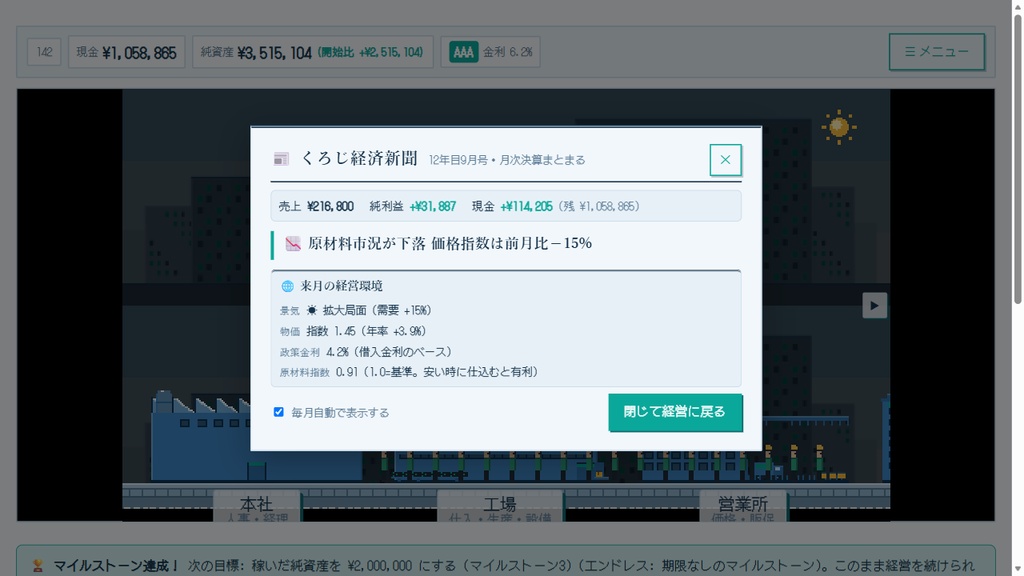Screen dimensions: 1024x576
Task: Select the 営業所 building tab
Action: click(x=743, y=507)
